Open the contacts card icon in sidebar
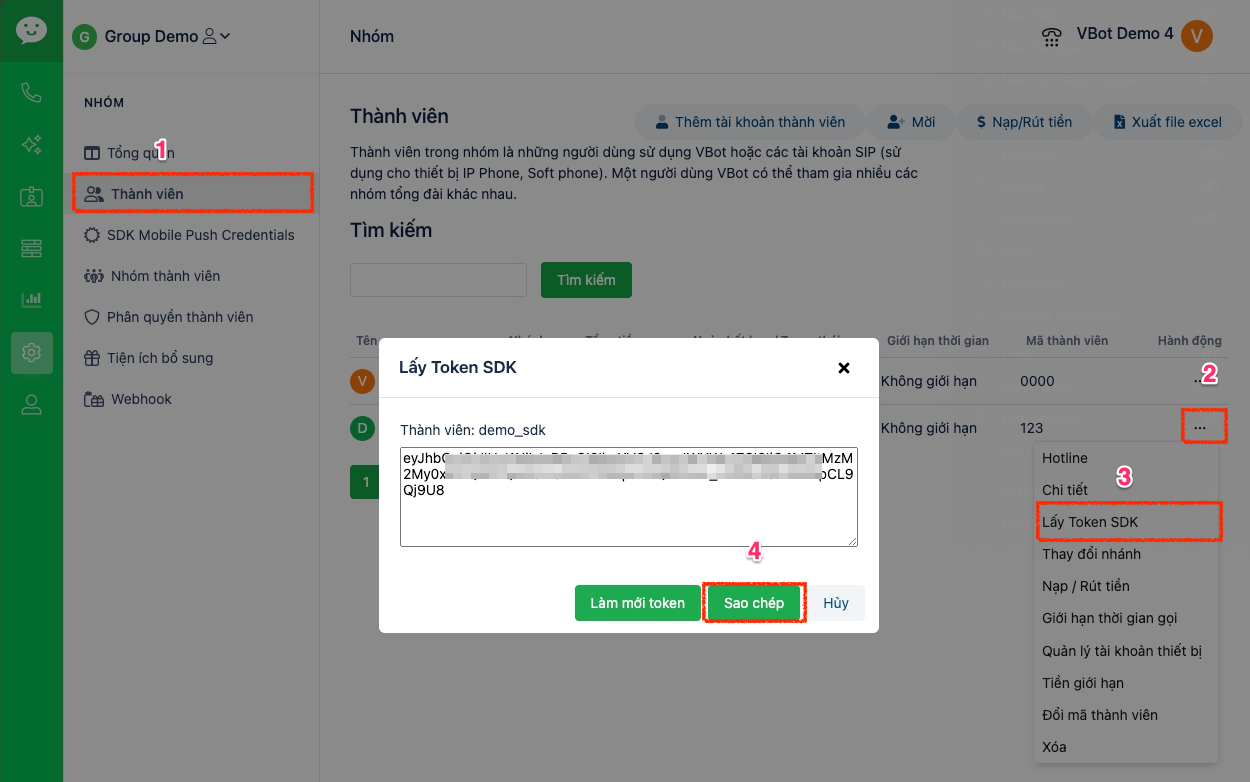The image size is (1250, 782). [31, 197]
